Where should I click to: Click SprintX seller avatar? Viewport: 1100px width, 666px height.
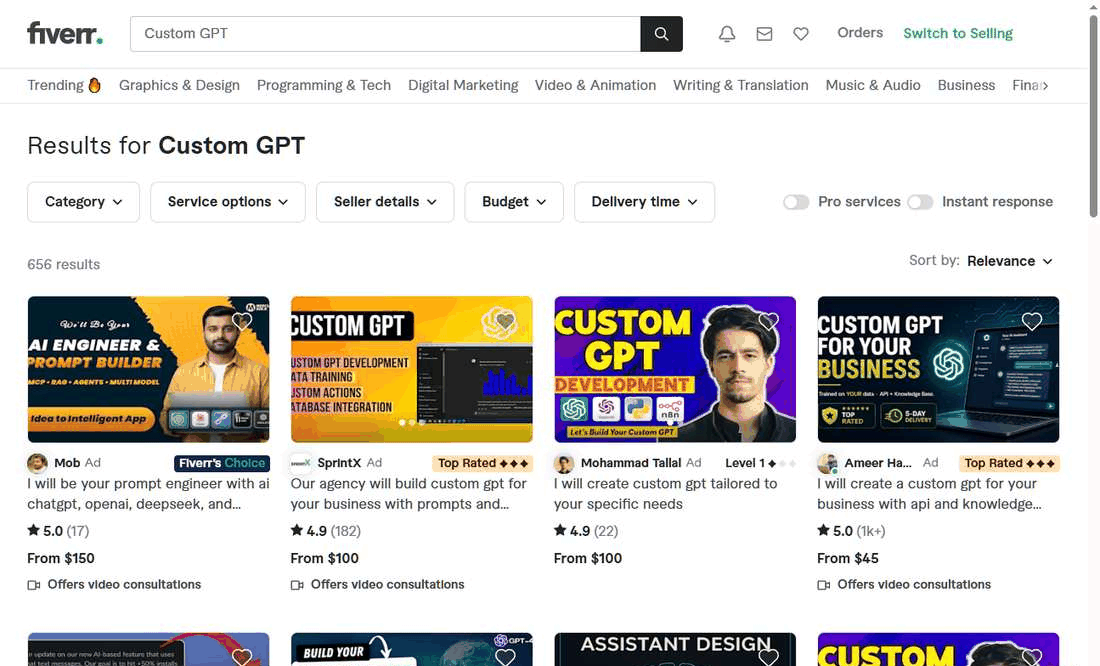click(300, 463)
